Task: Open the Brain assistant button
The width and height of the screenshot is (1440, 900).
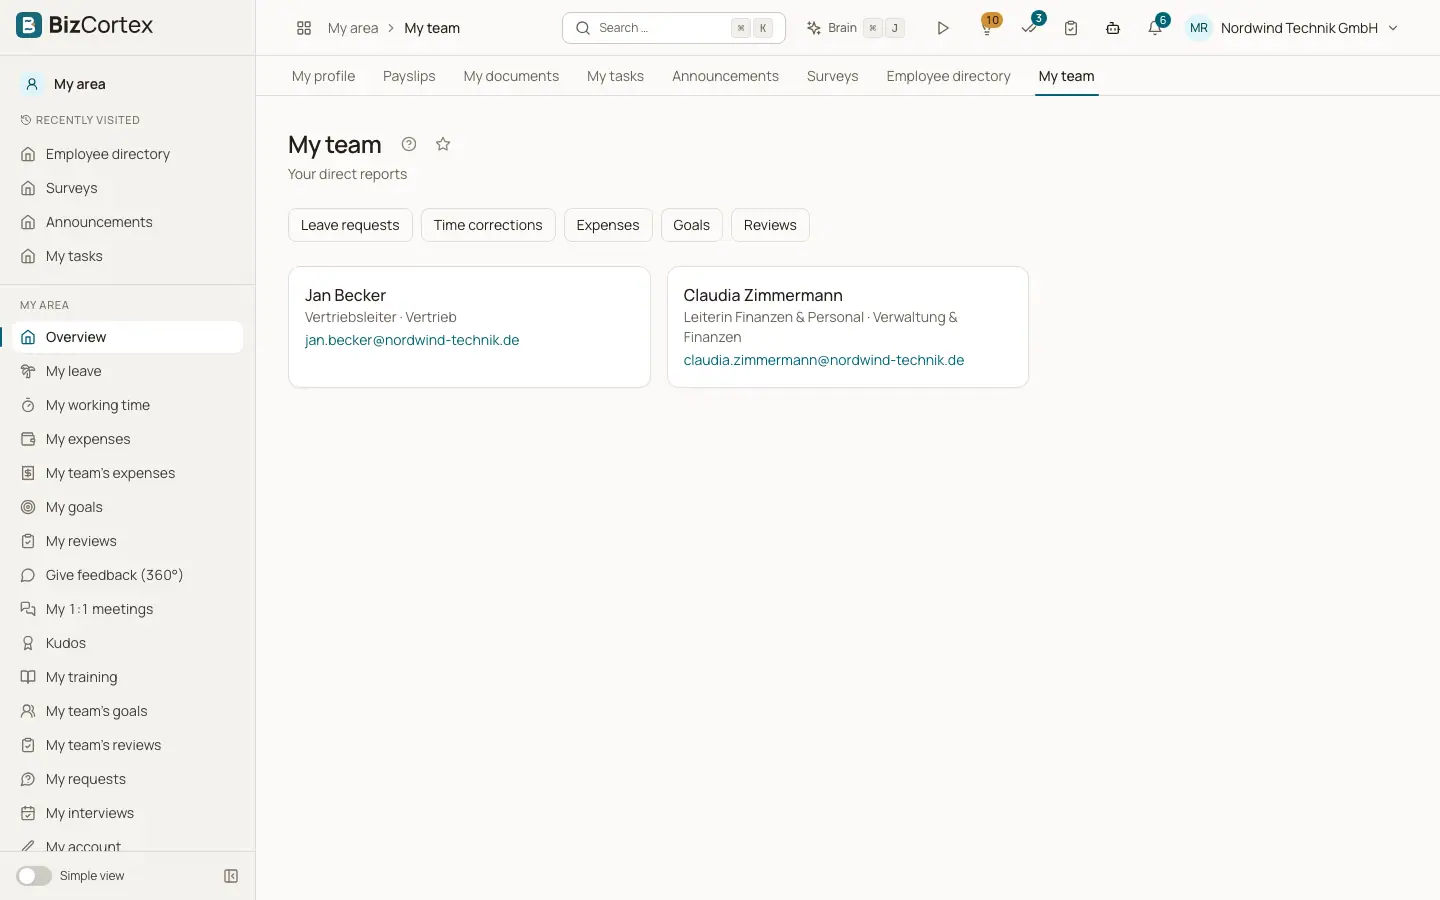Action: [x=855, y=28]
